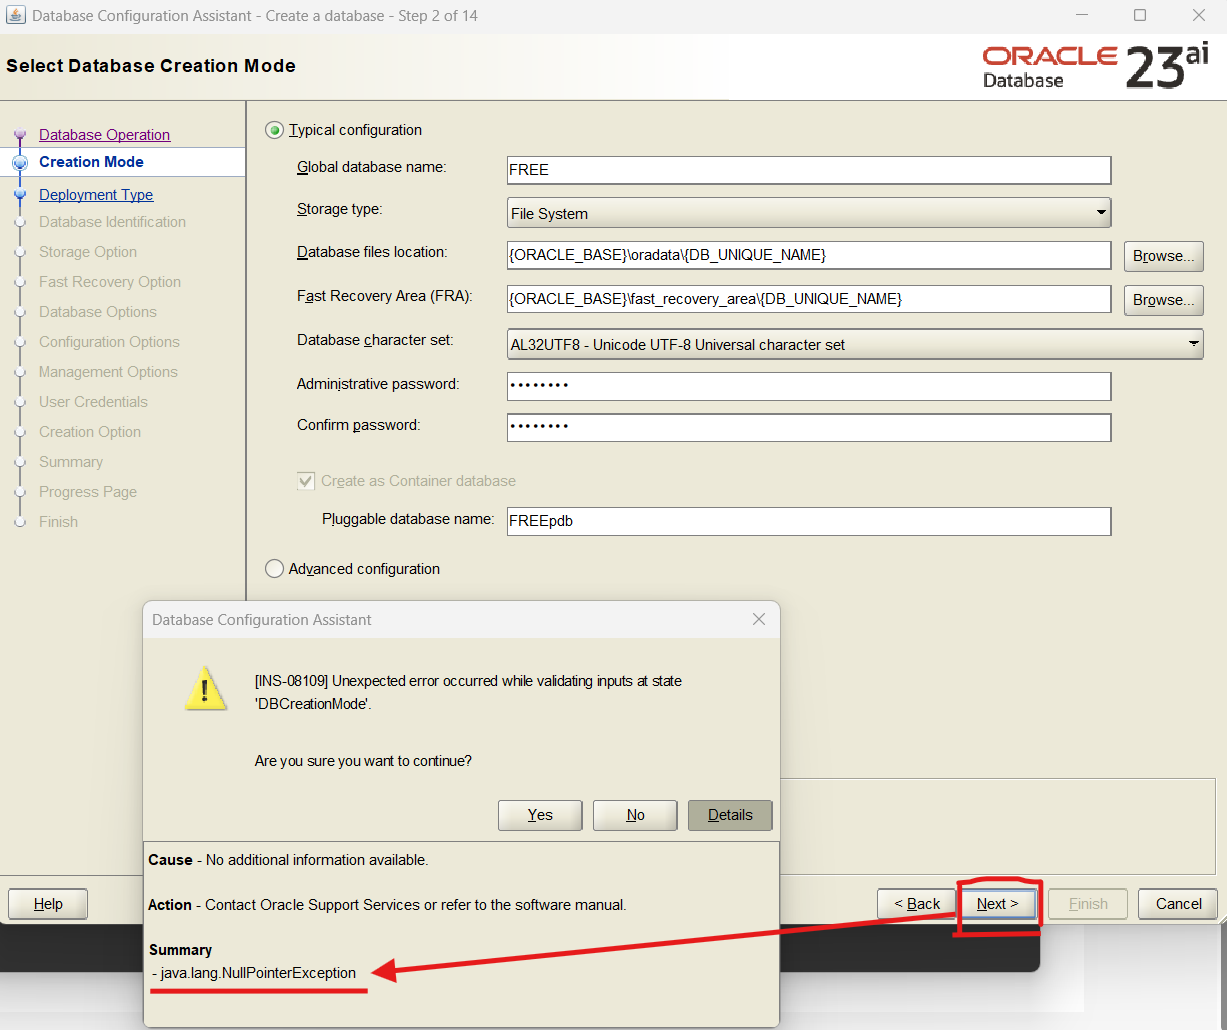
Task: Select the Creation Mode step
Action: tap(91, 162)
